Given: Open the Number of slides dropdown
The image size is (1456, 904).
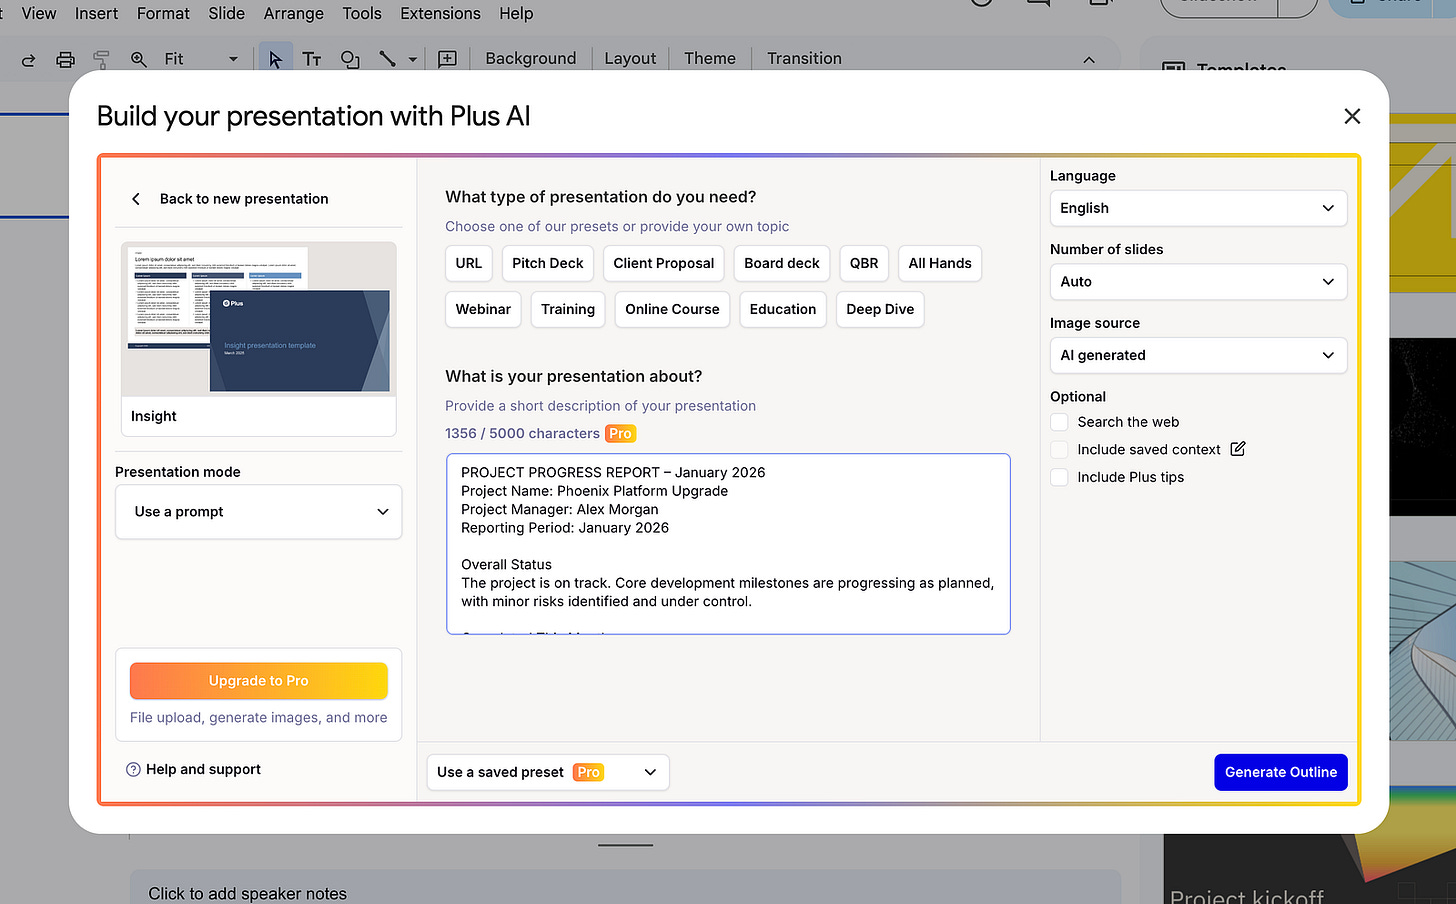Looking at the screenshot, I should pos(1198,282).
